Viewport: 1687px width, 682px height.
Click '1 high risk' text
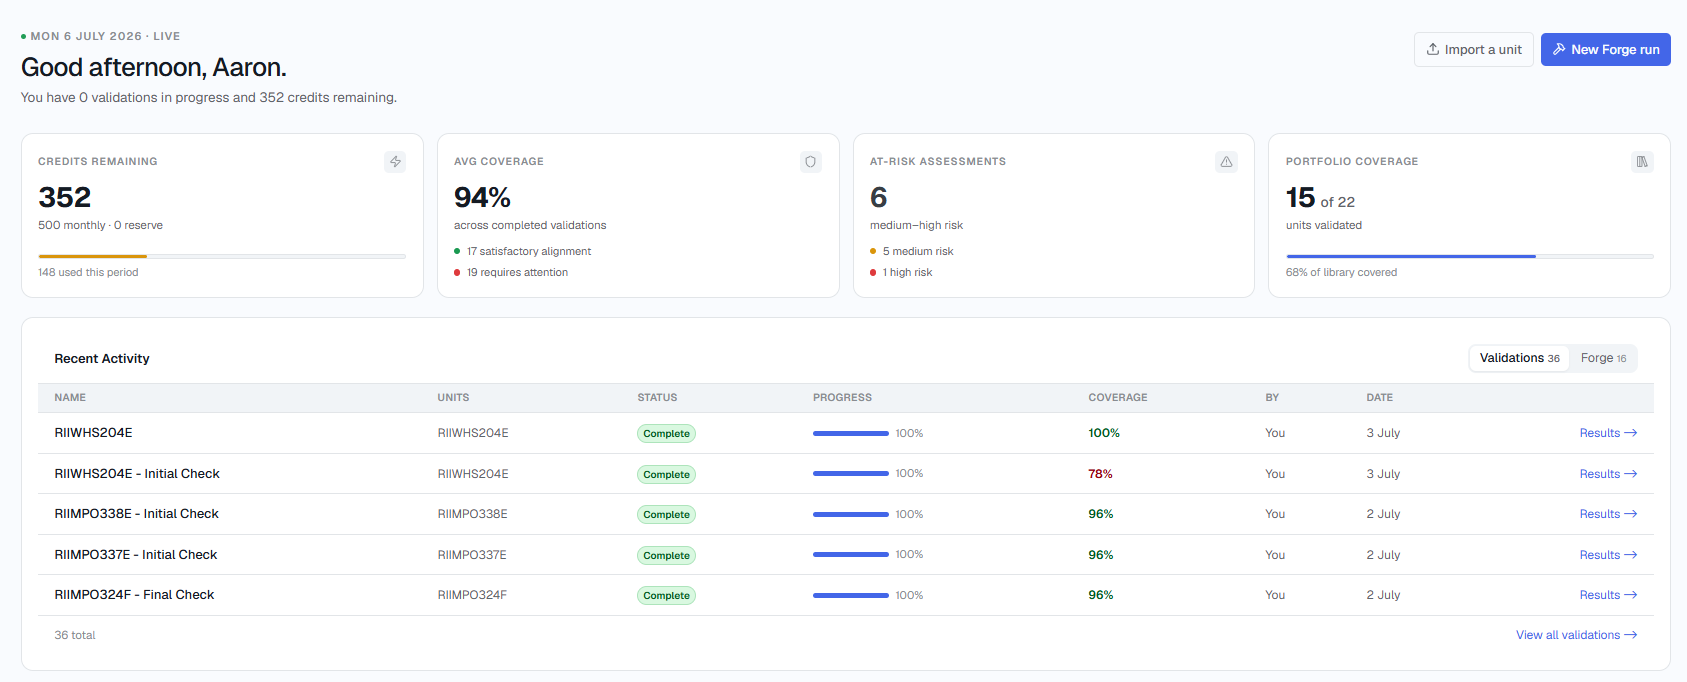coord(907,273)
